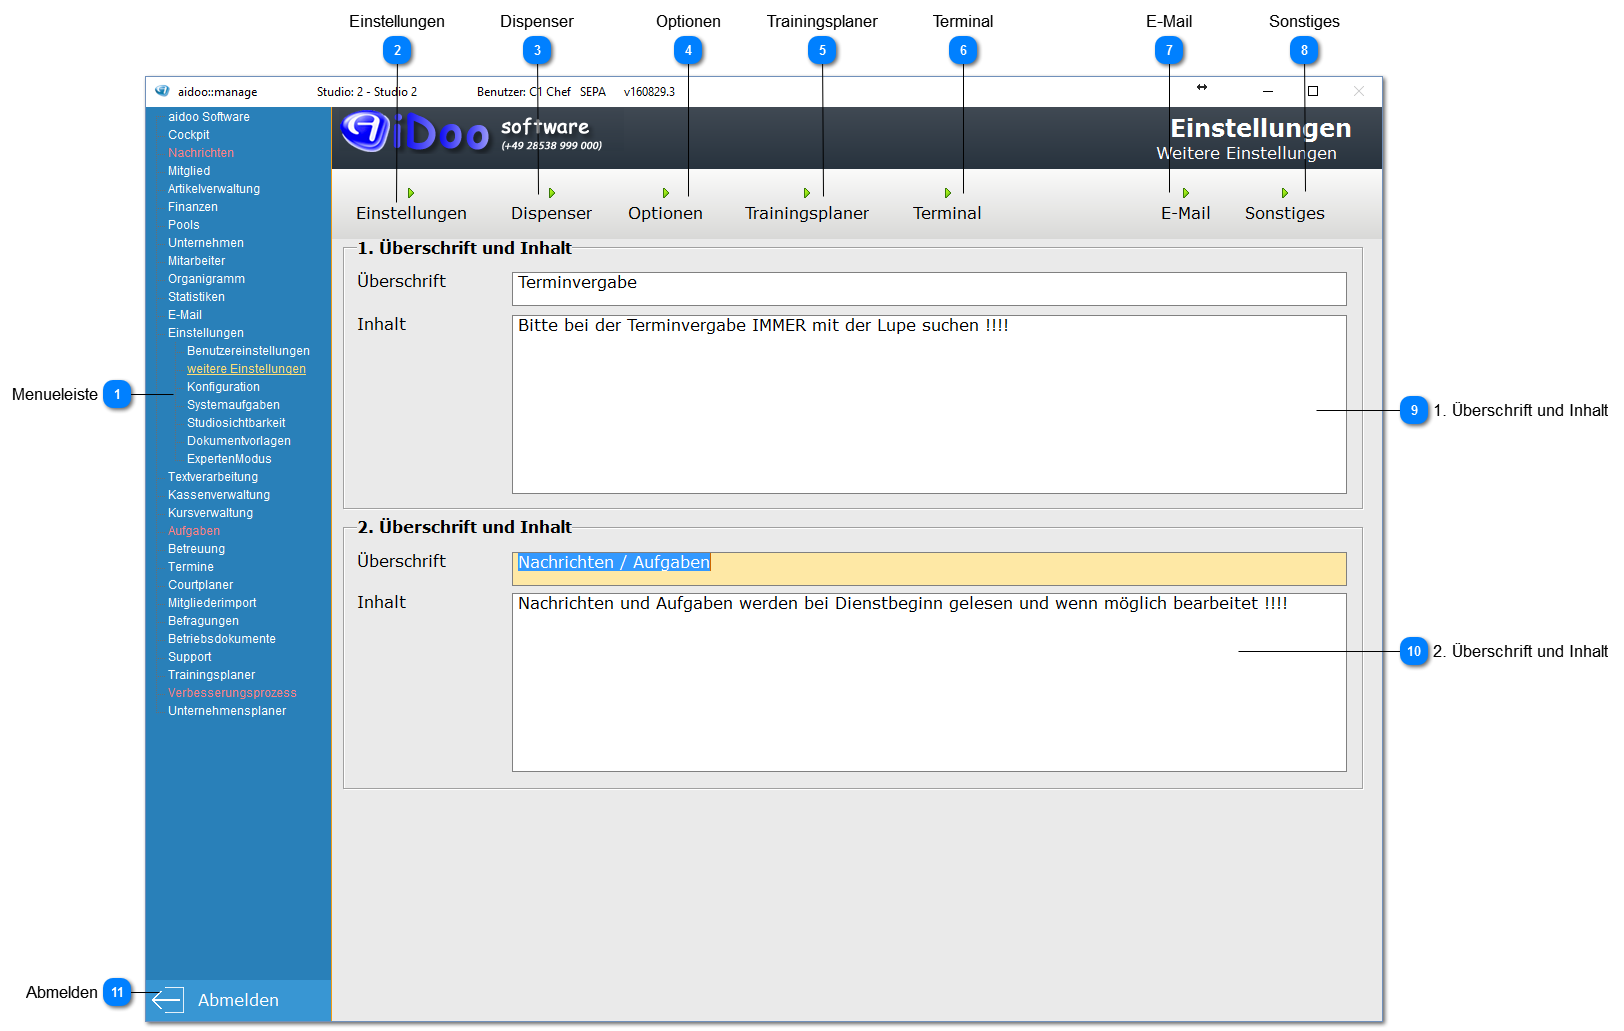Open Verbesserungsprozess in the sidebar

[233, 693]
